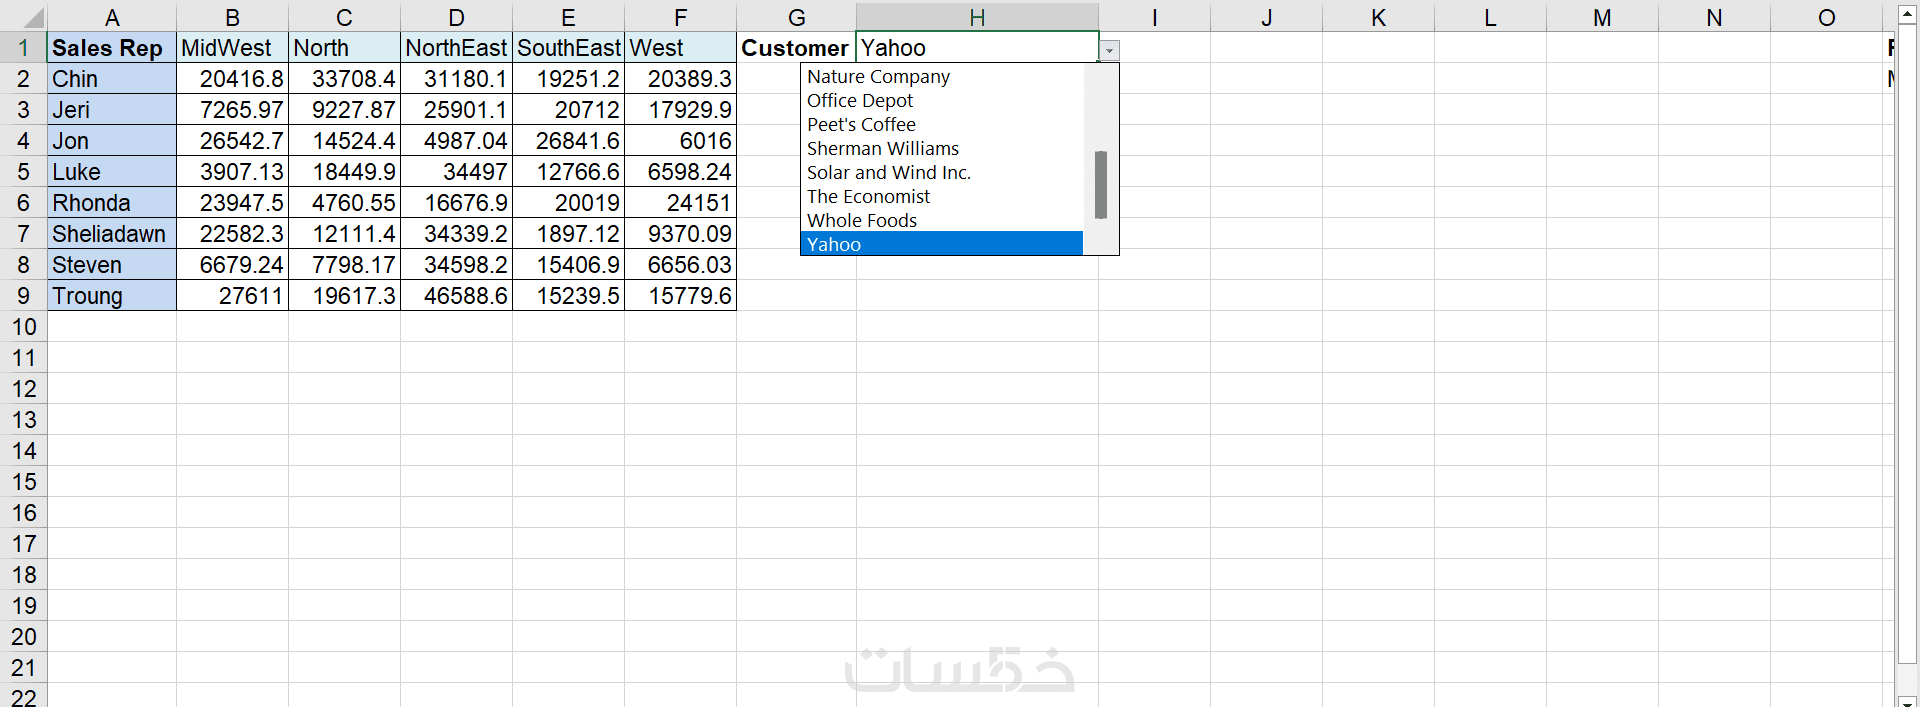Image resolution: width=1920 pixels, height=707 pixels.
Task: Click cell with value 22582.3
Action: [232, 234]
